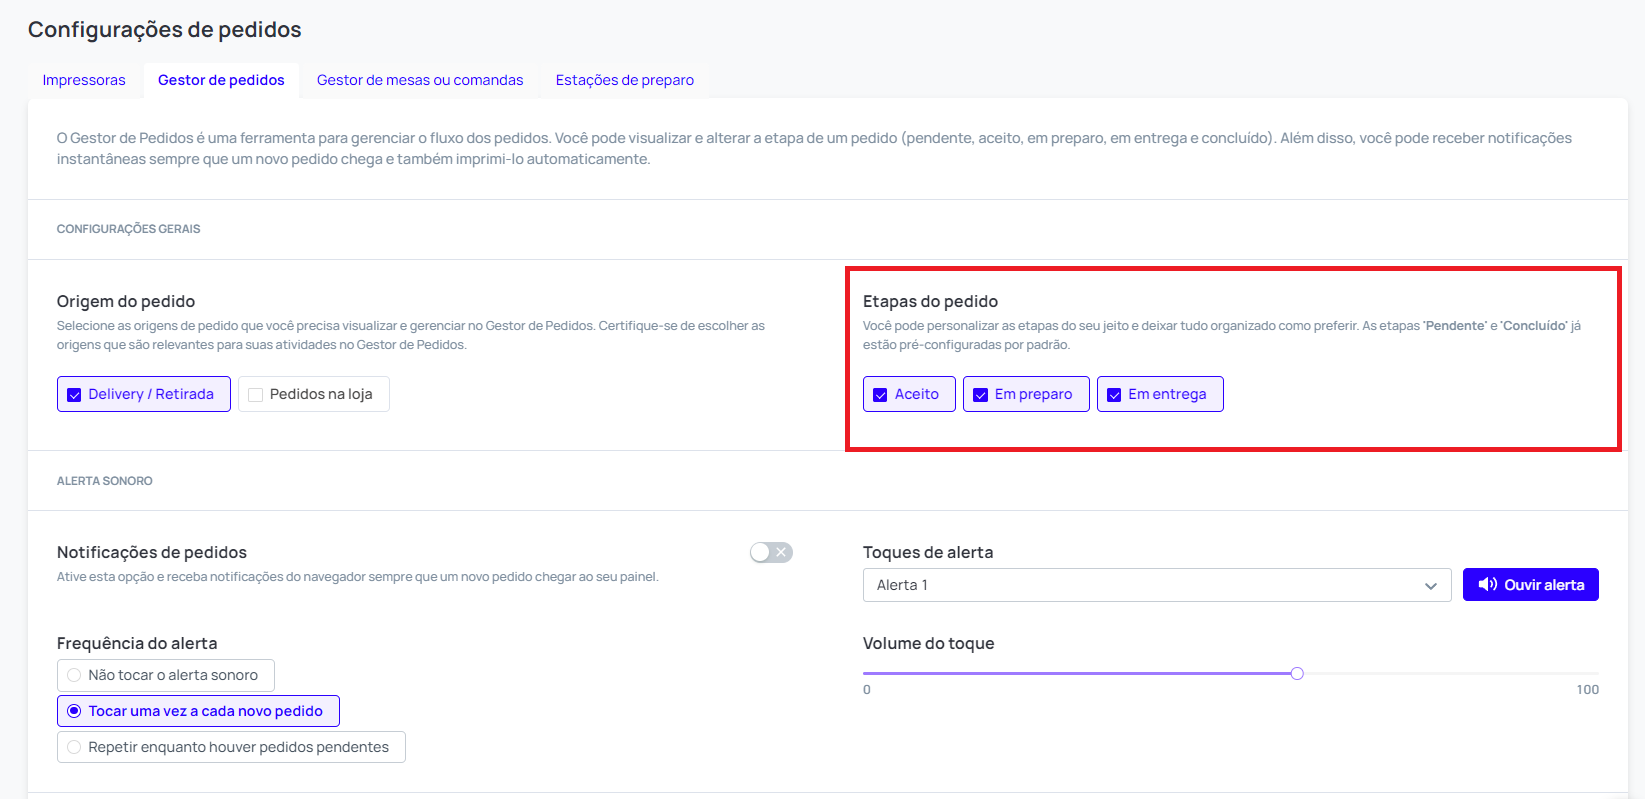Click the volume slider track's left end
Screen dimensions: 1645x799
coord(867,674)
